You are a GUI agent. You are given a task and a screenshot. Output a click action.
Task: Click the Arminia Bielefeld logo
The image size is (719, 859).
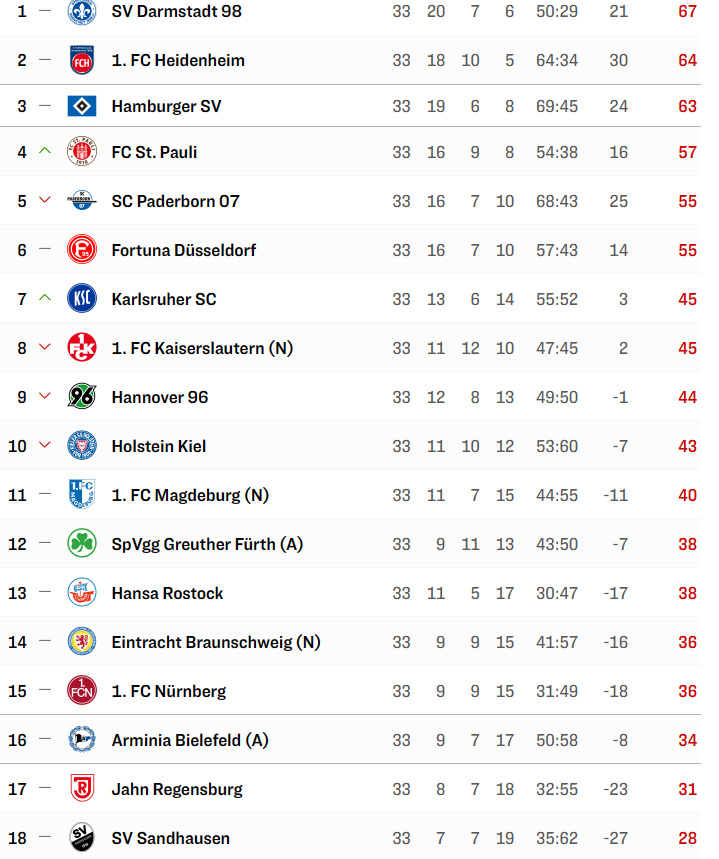coord(82,740)
